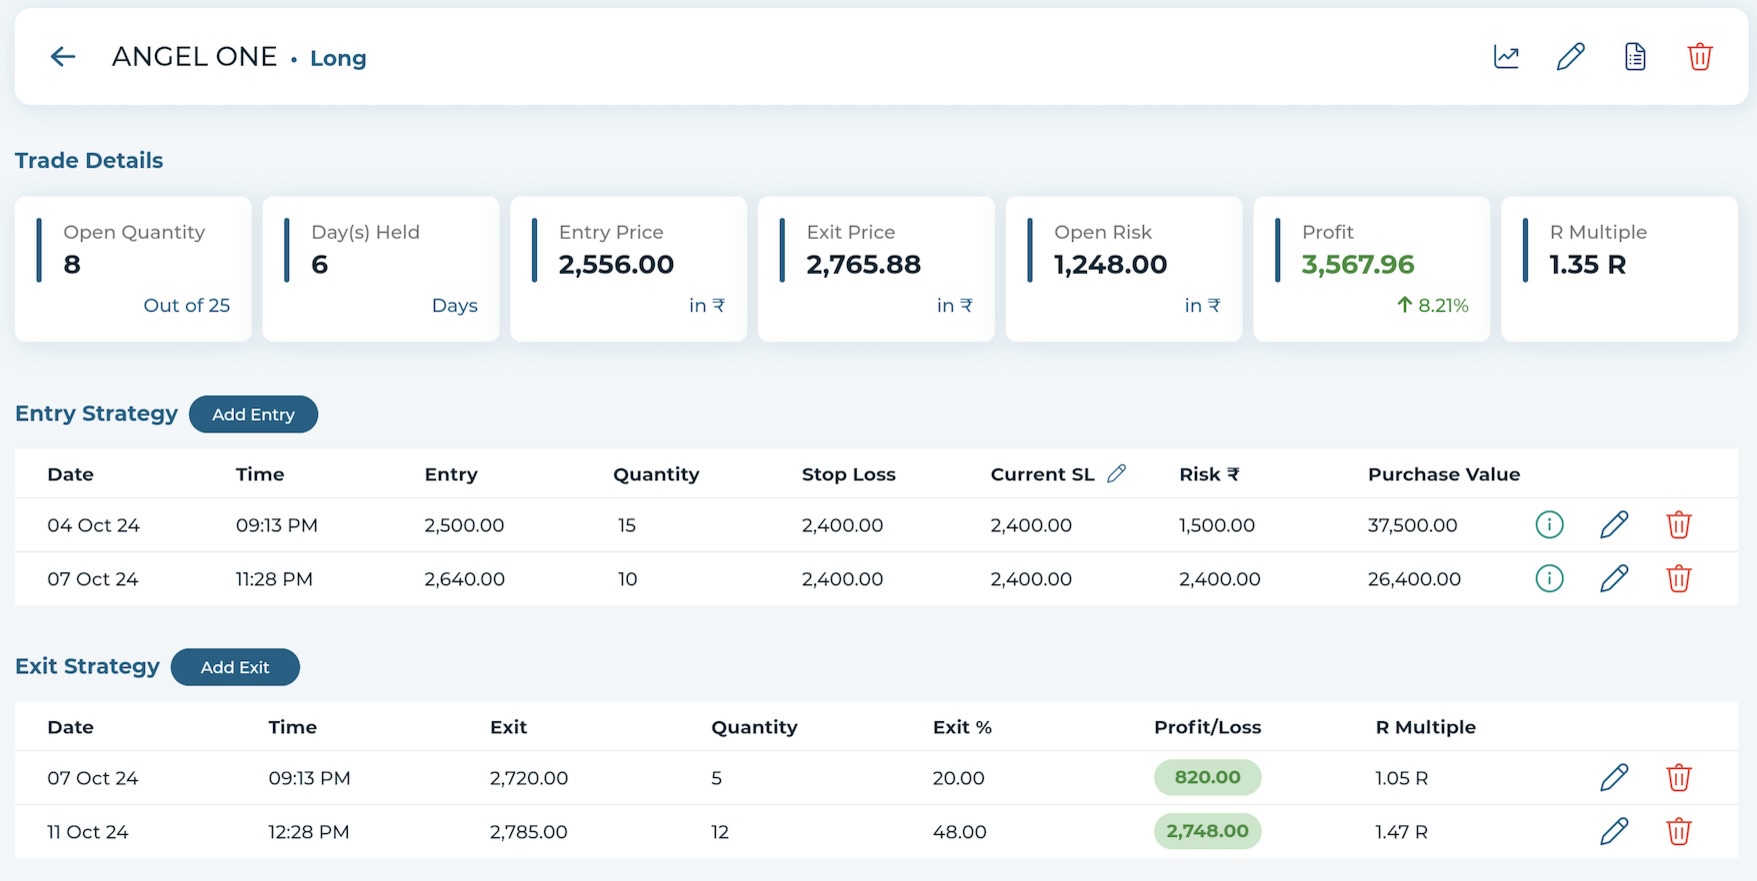Screen dimensions: 1757x881
Task: Select the Profit 3,567.96 value
Action: 1358,264
